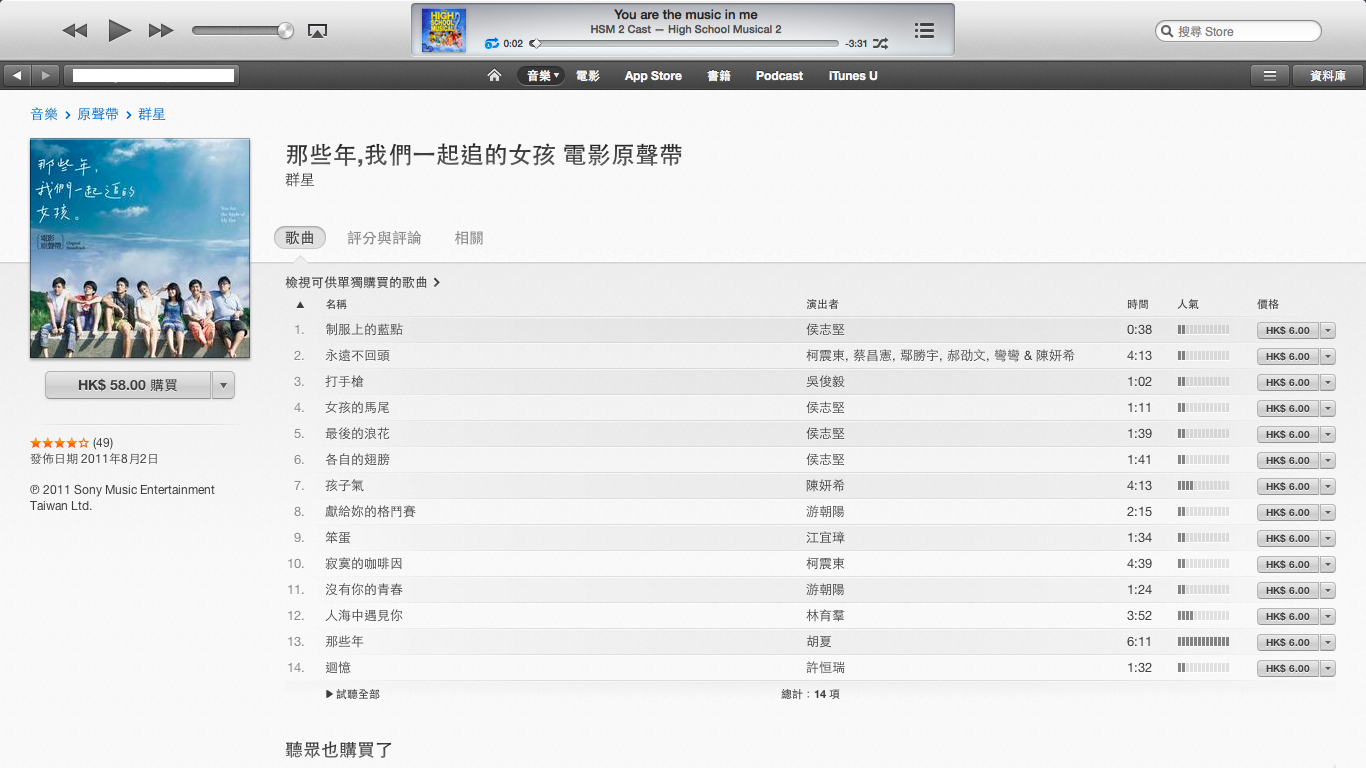This screenshot has height=768, width=1366.
Task: Click the Play button in the toolbar
Action: tap(120, 31)
